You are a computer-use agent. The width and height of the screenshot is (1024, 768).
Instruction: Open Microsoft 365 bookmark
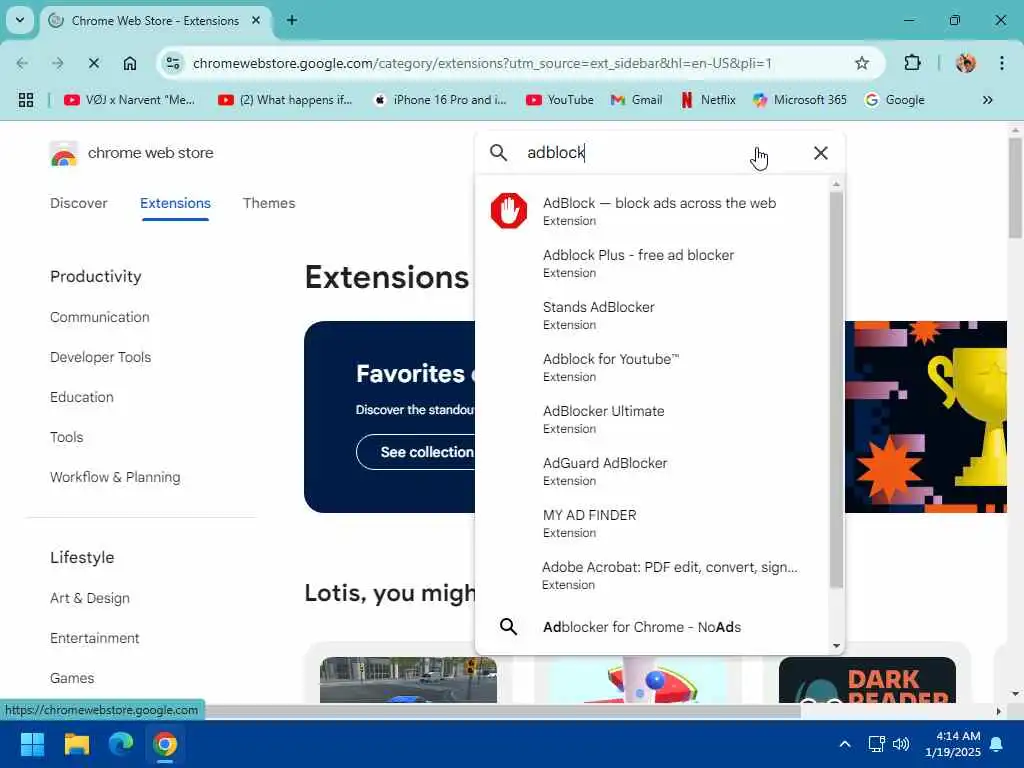(x=799, y=100)
